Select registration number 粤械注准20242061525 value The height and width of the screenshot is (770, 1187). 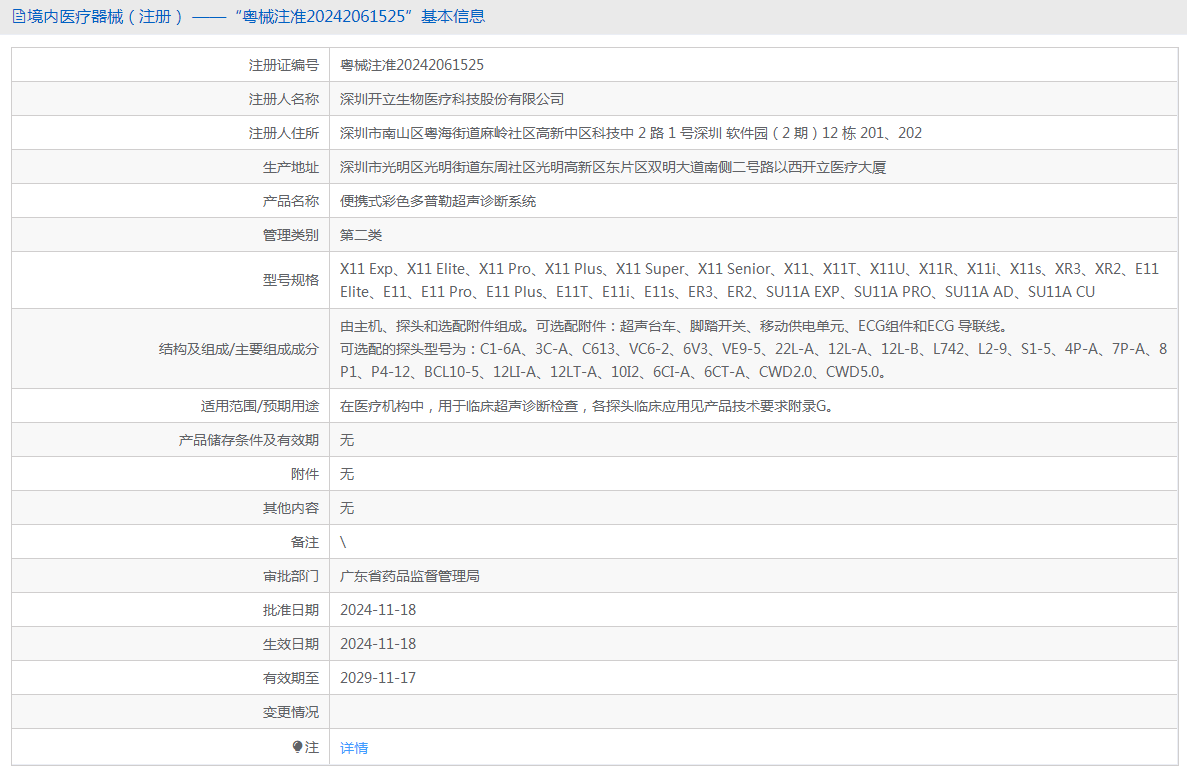click(x=412, y=65)
